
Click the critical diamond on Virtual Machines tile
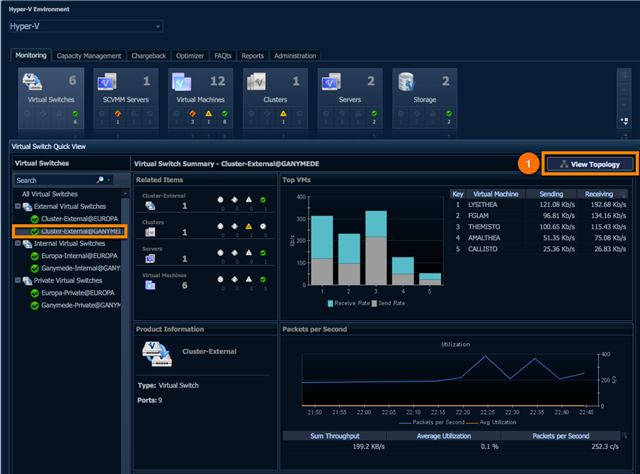[x=193, y=113]
